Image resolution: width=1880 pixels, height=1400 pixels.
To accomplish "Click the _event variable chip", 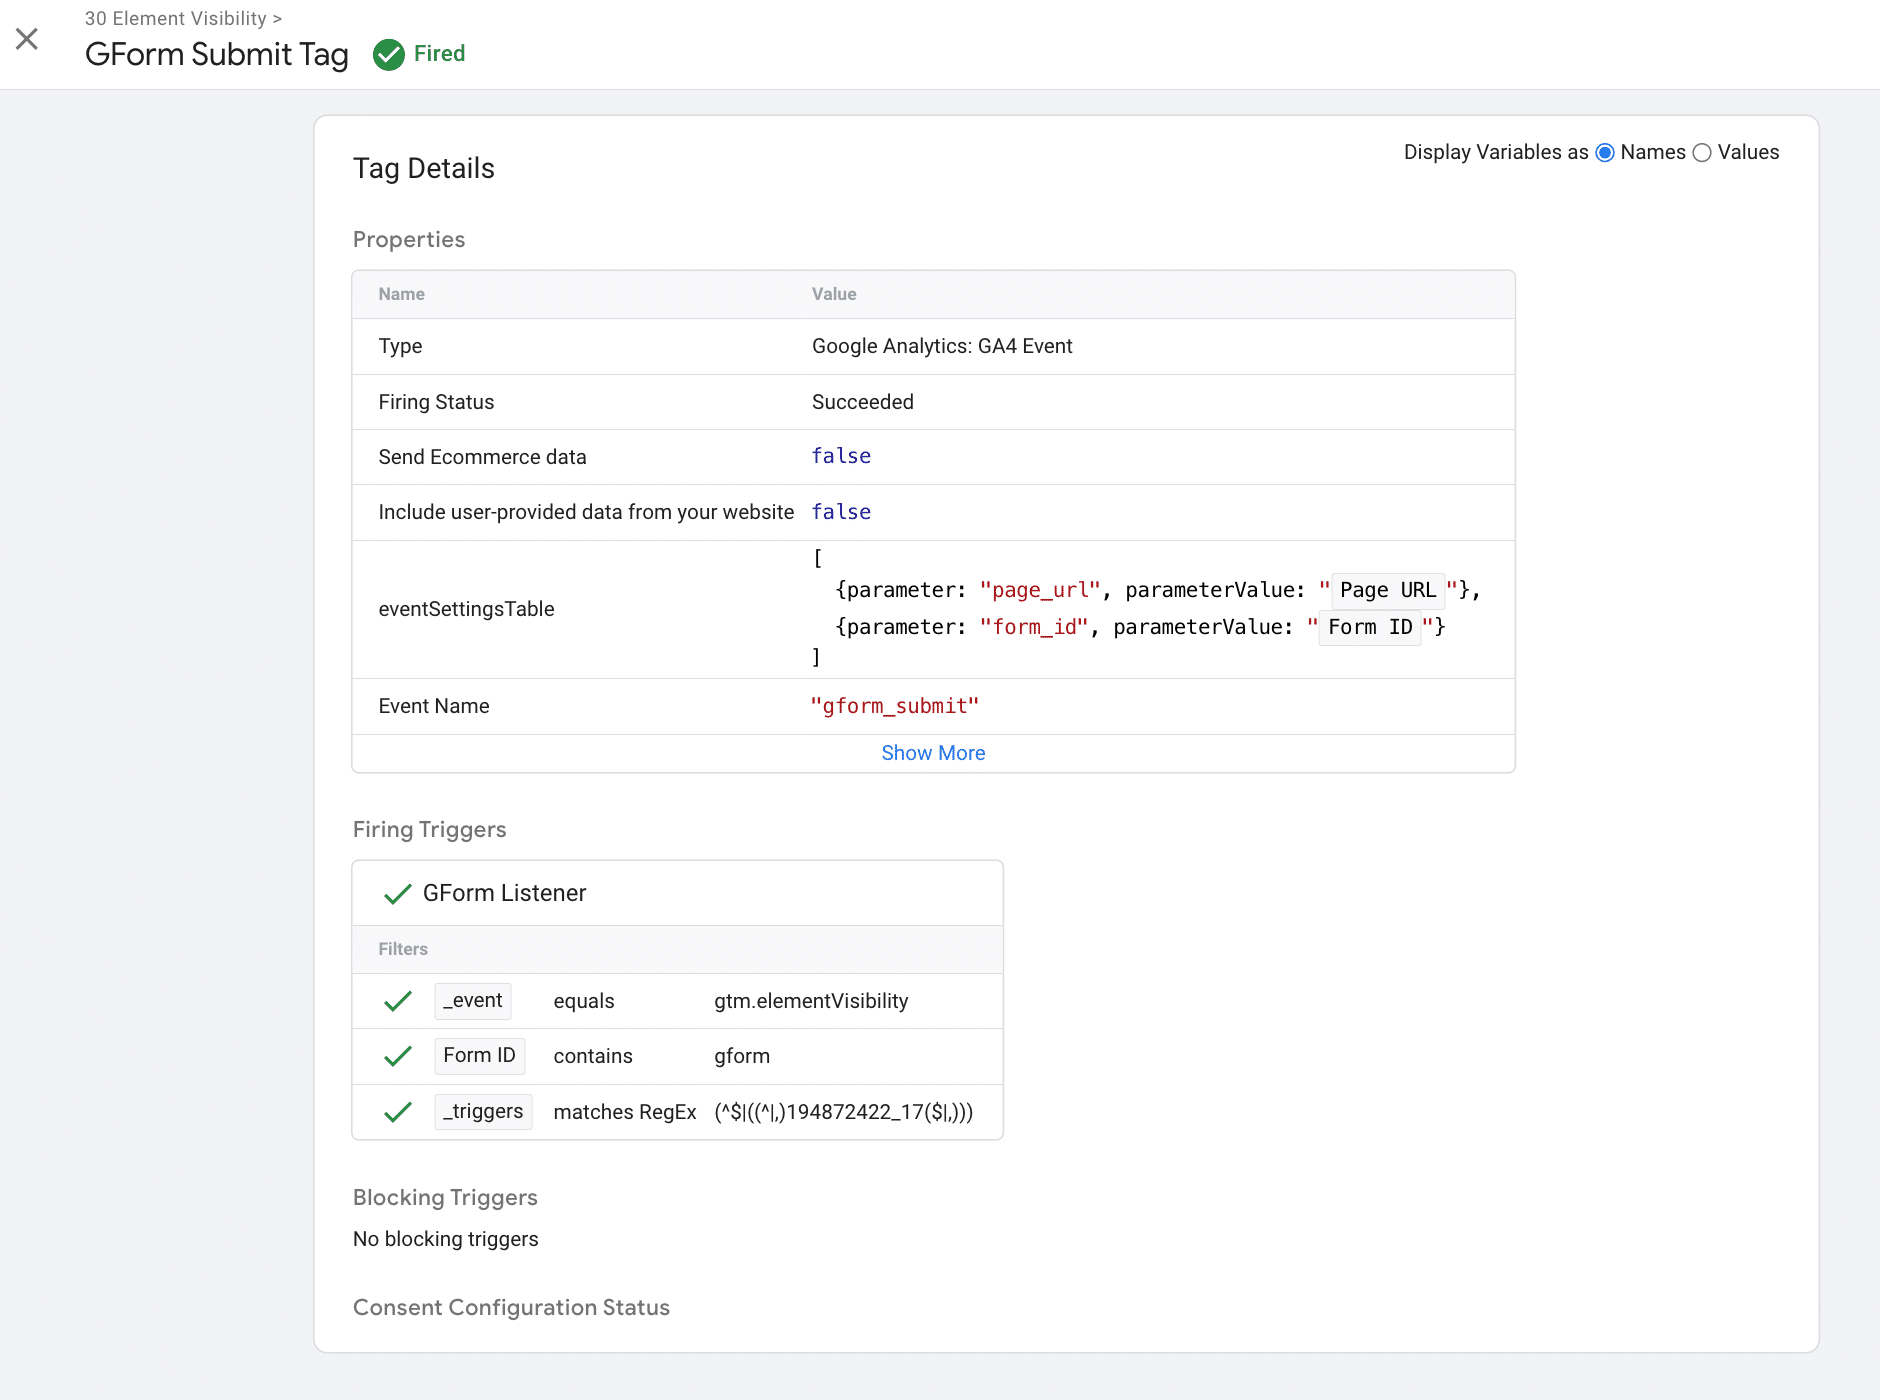I will [x=473, y=1001].
